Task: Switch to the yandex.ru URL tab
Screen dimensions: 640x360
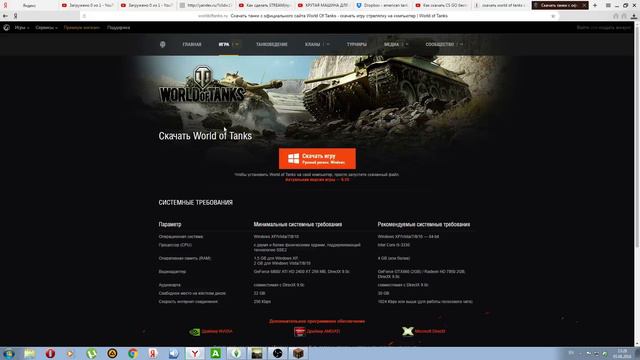Action: pos(206,5)
